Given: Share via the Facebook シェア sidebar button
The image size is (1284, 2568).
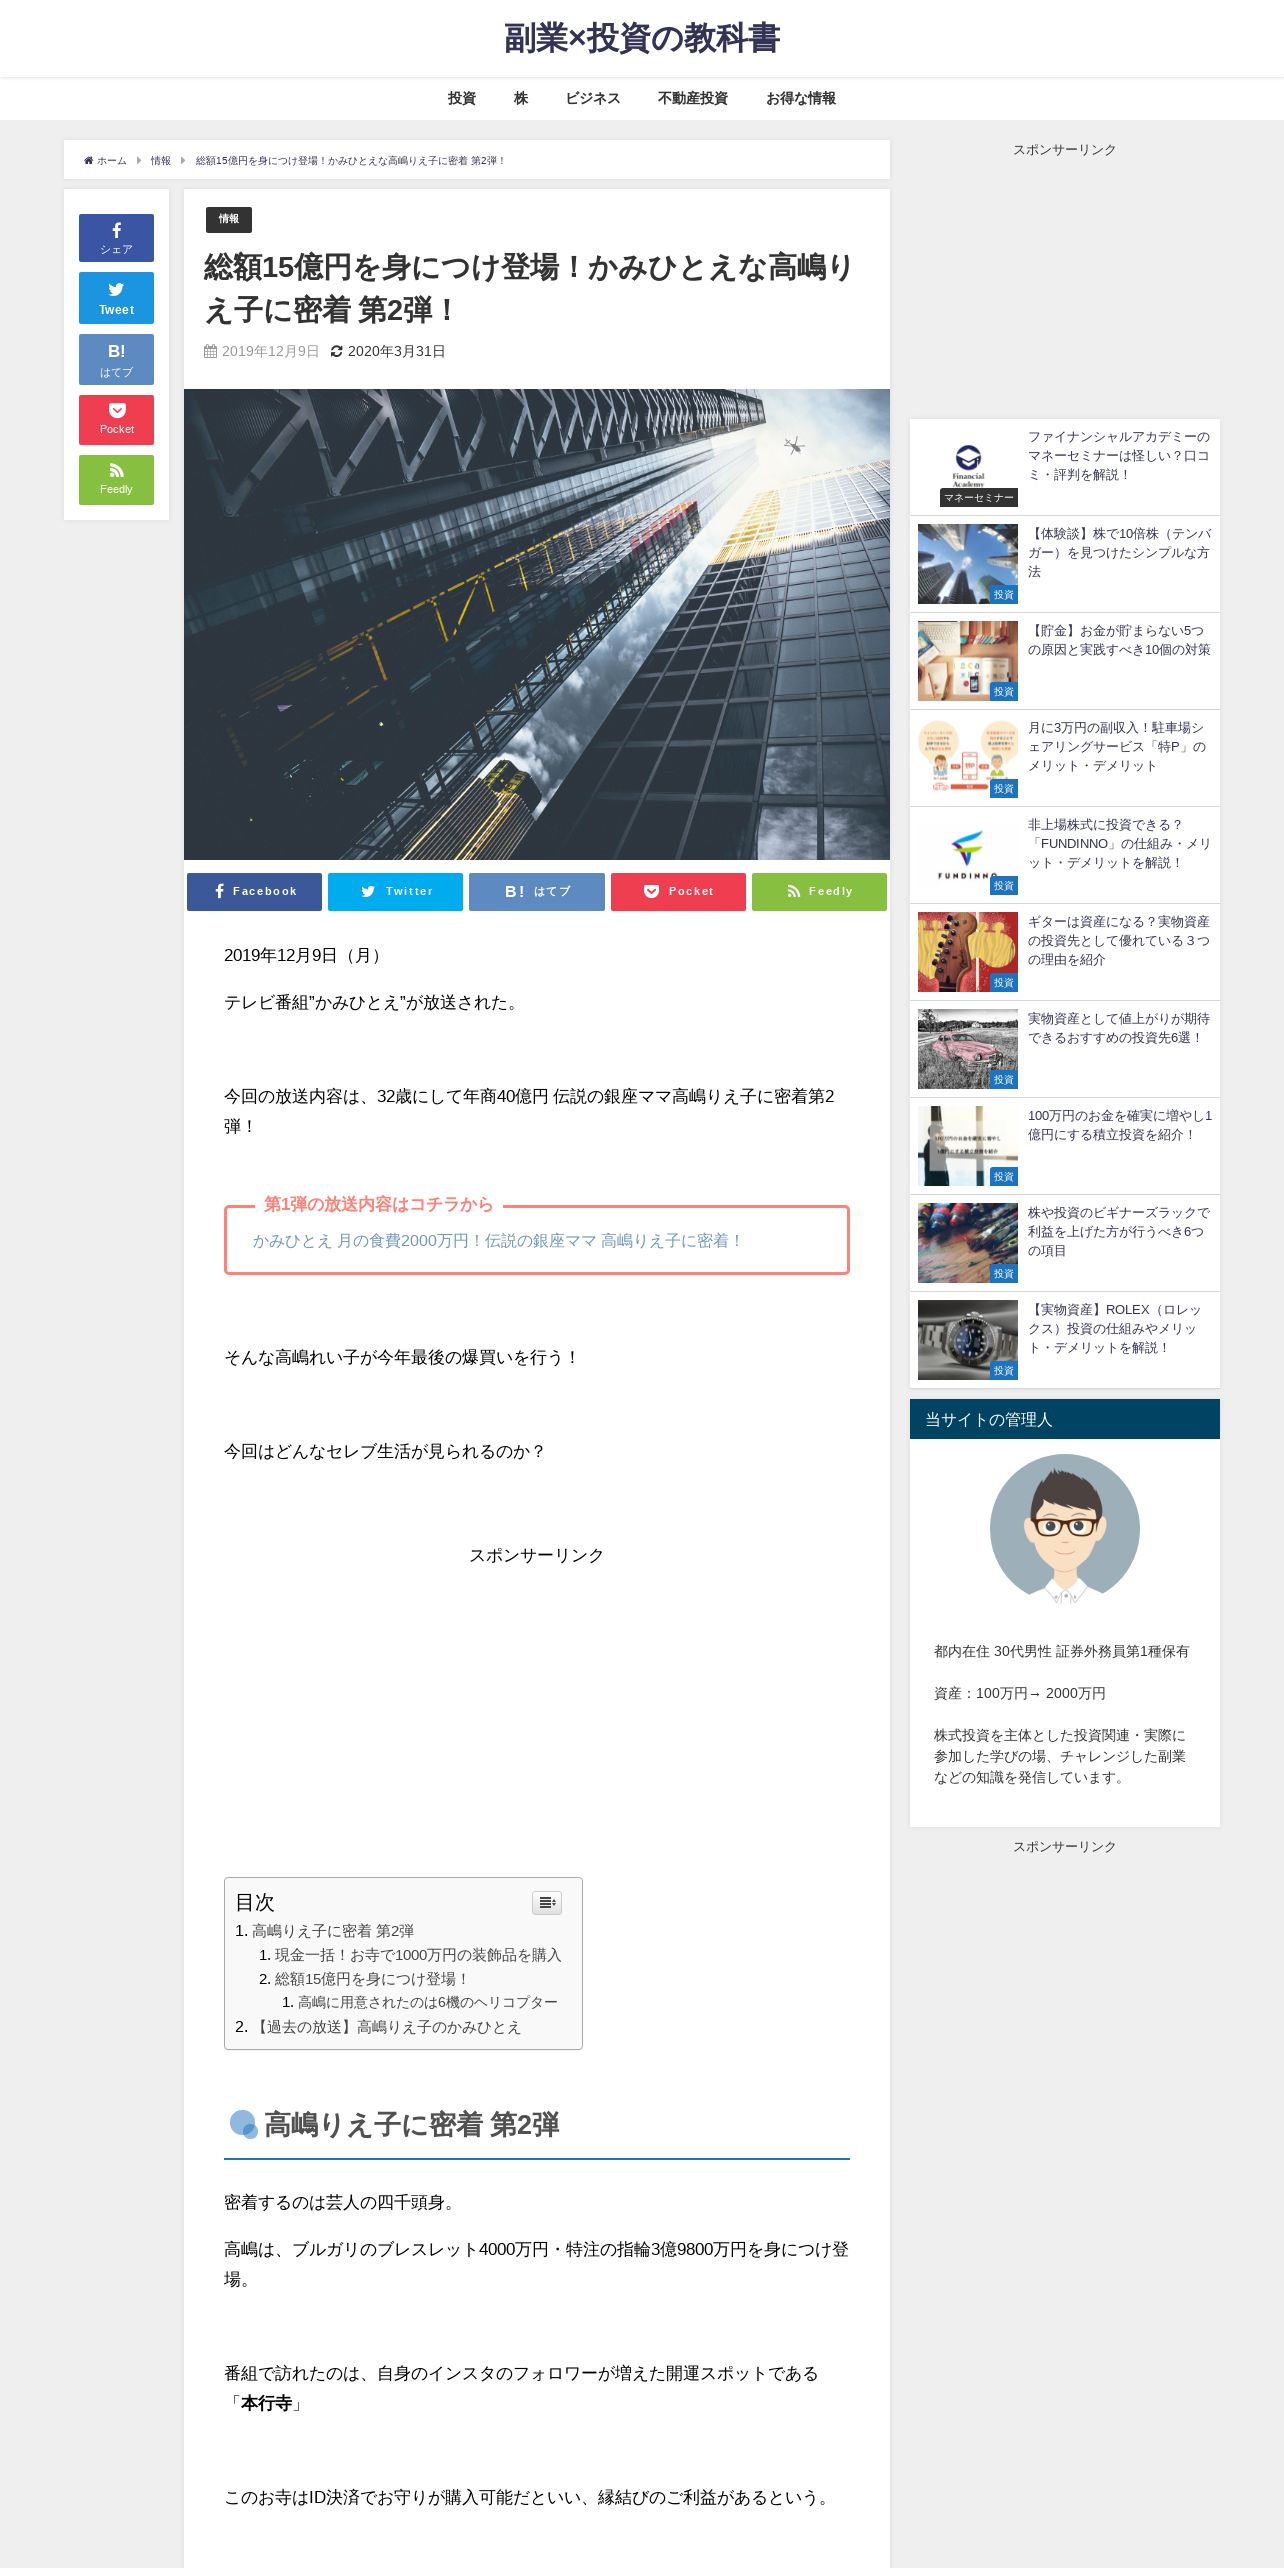Looking at the screenshot, I should 116,238.
